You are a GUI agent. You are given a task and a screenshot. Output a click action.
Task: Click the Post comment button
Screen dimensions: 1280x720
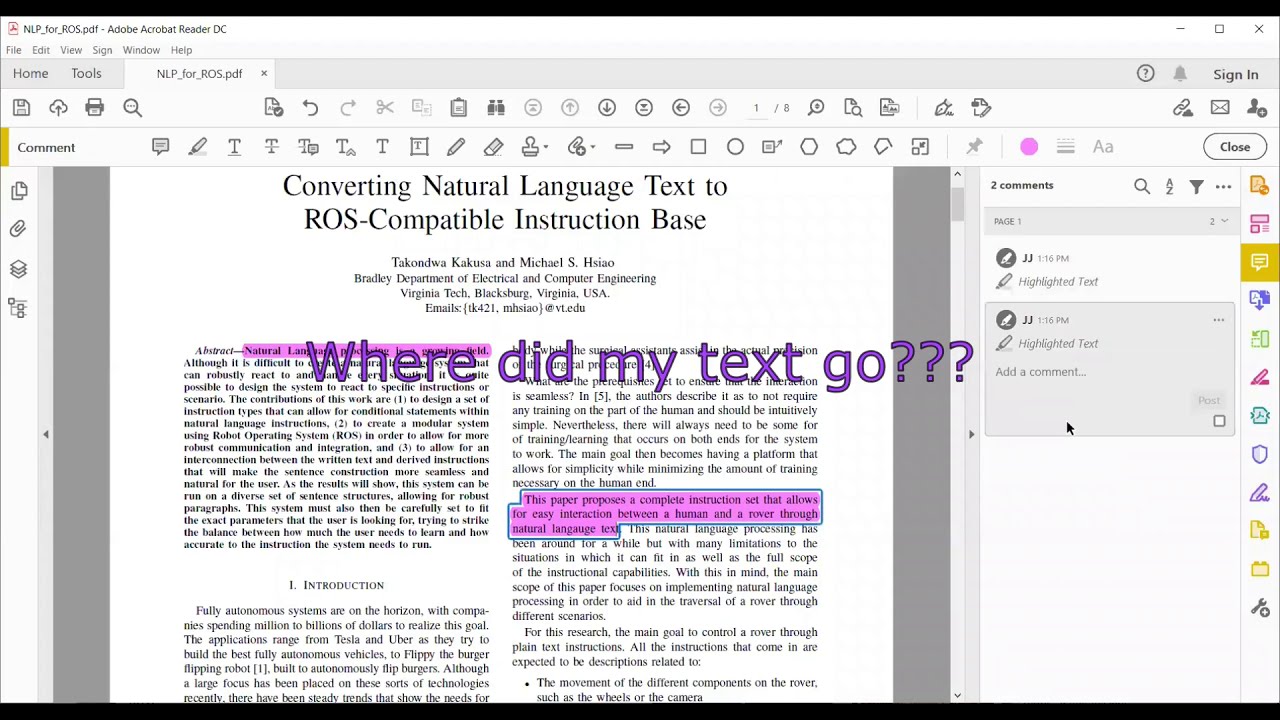1209,400
